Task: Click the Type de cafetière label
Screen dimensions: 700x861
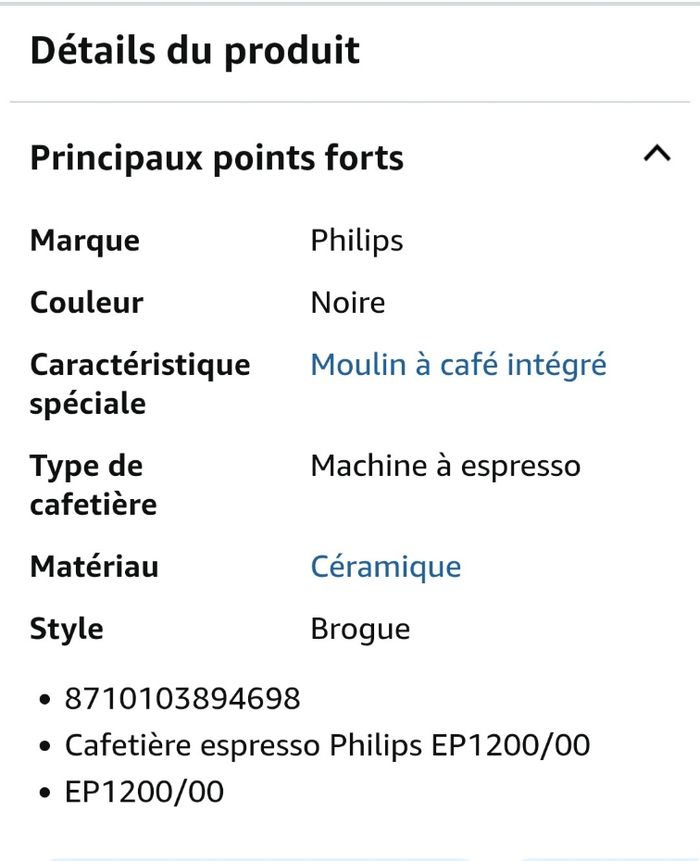Action: [x=92, y=485]
